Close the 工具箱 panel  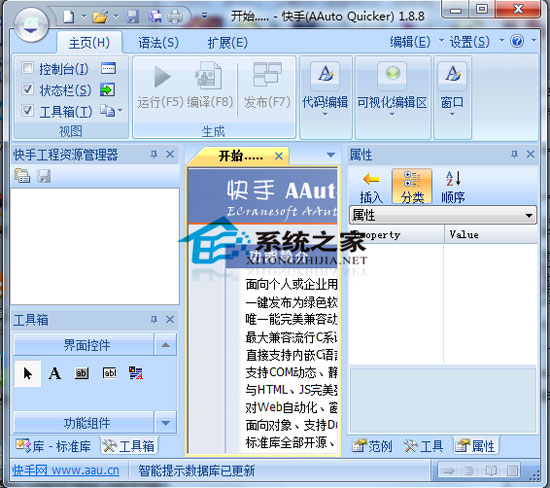pyautogui.click(x=170, y=320)
